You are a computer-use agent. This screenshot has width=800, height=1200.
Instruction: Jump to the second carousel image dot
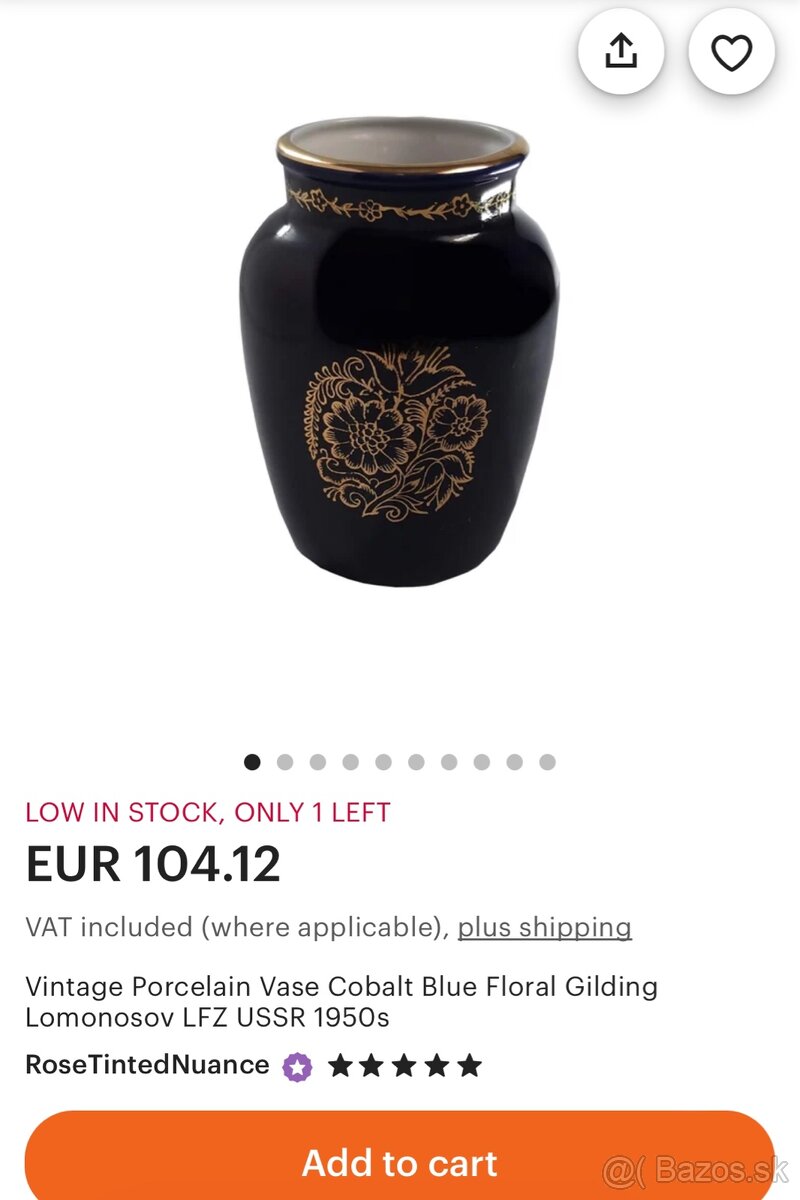click(x=285, y=762)
